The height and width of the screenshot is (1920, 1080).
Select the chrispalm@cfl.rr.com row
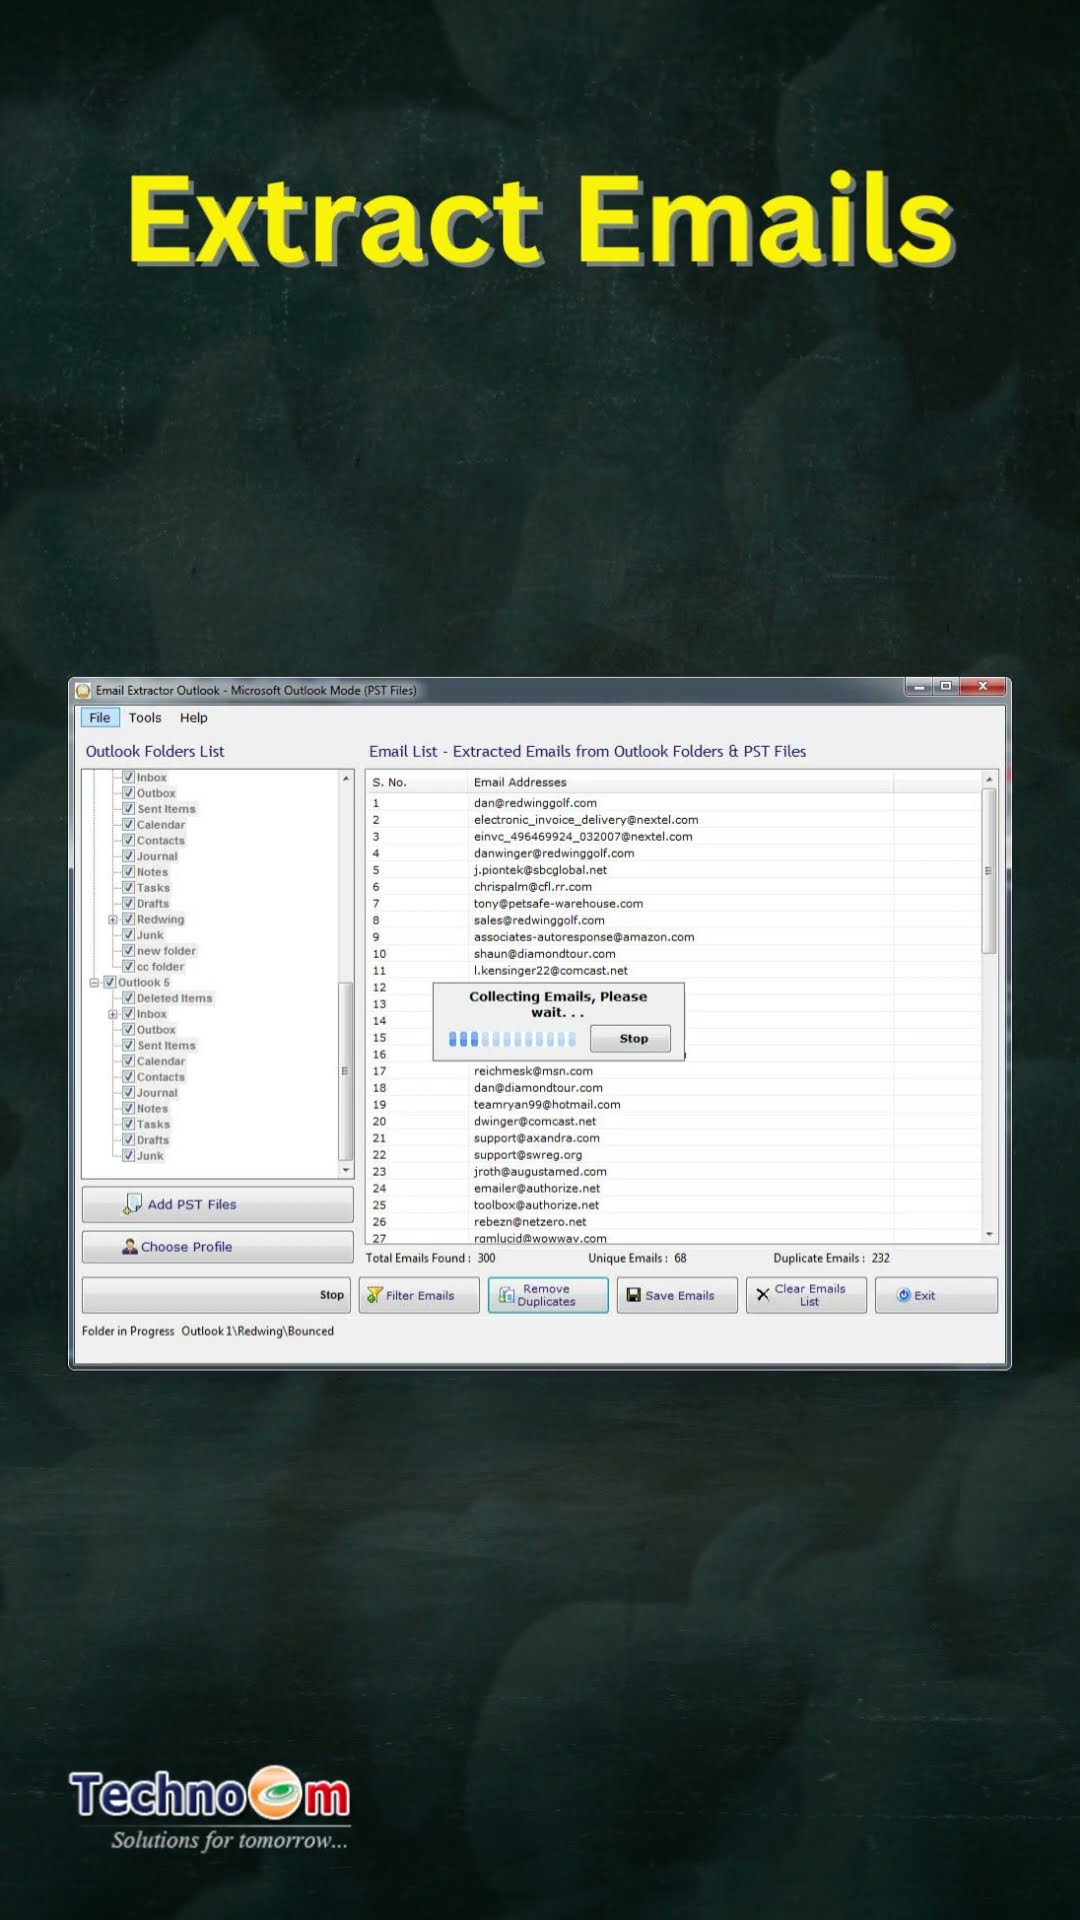tap(674, 887)
